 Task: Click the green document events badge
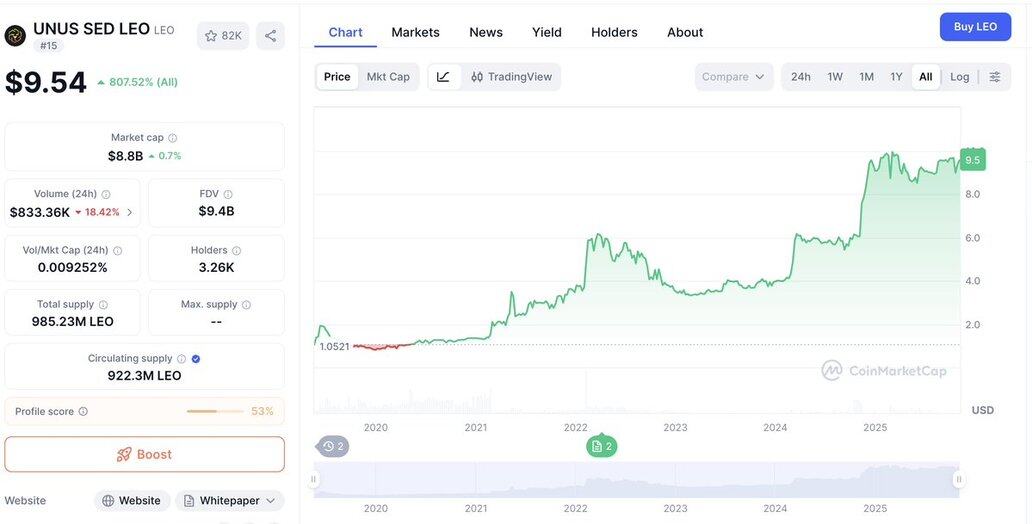(601, 447)
